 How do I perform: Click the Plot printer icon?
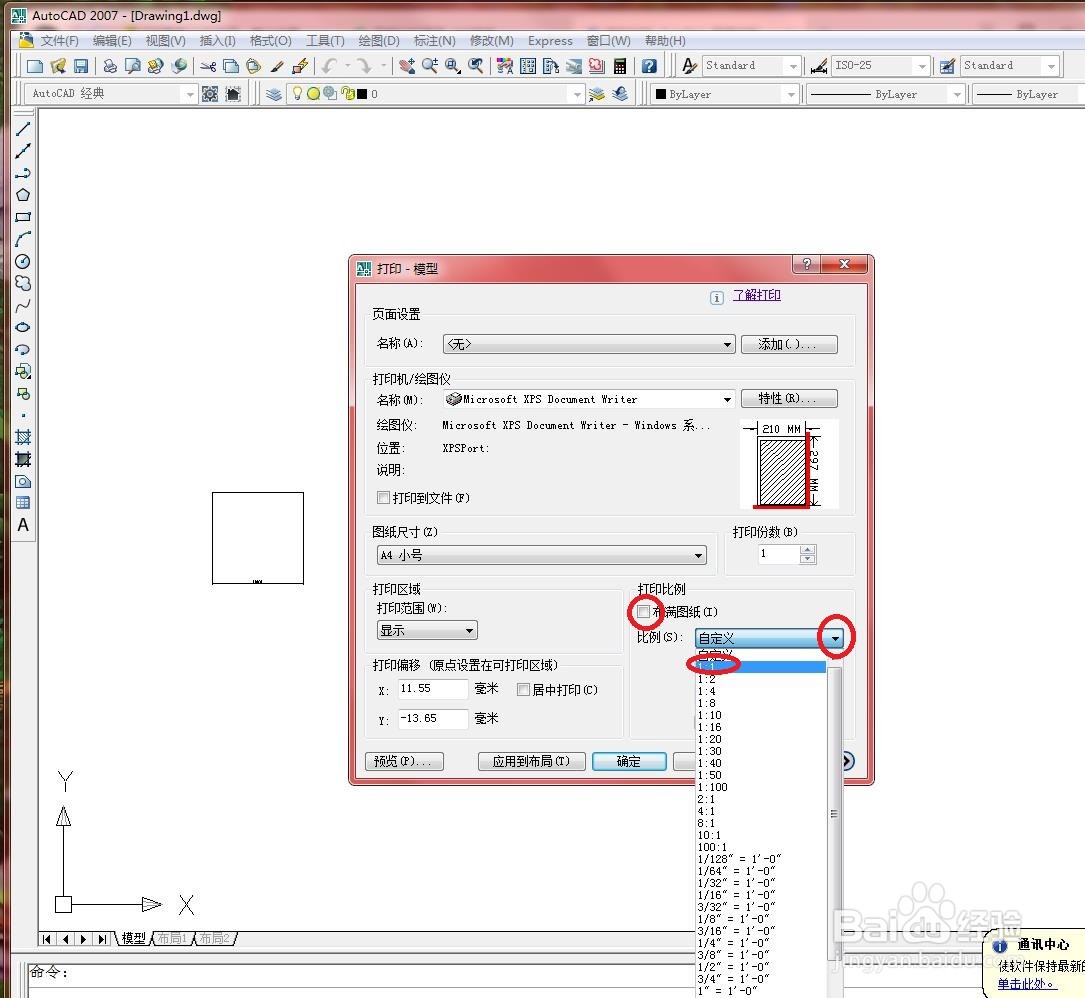click(109, 66)
